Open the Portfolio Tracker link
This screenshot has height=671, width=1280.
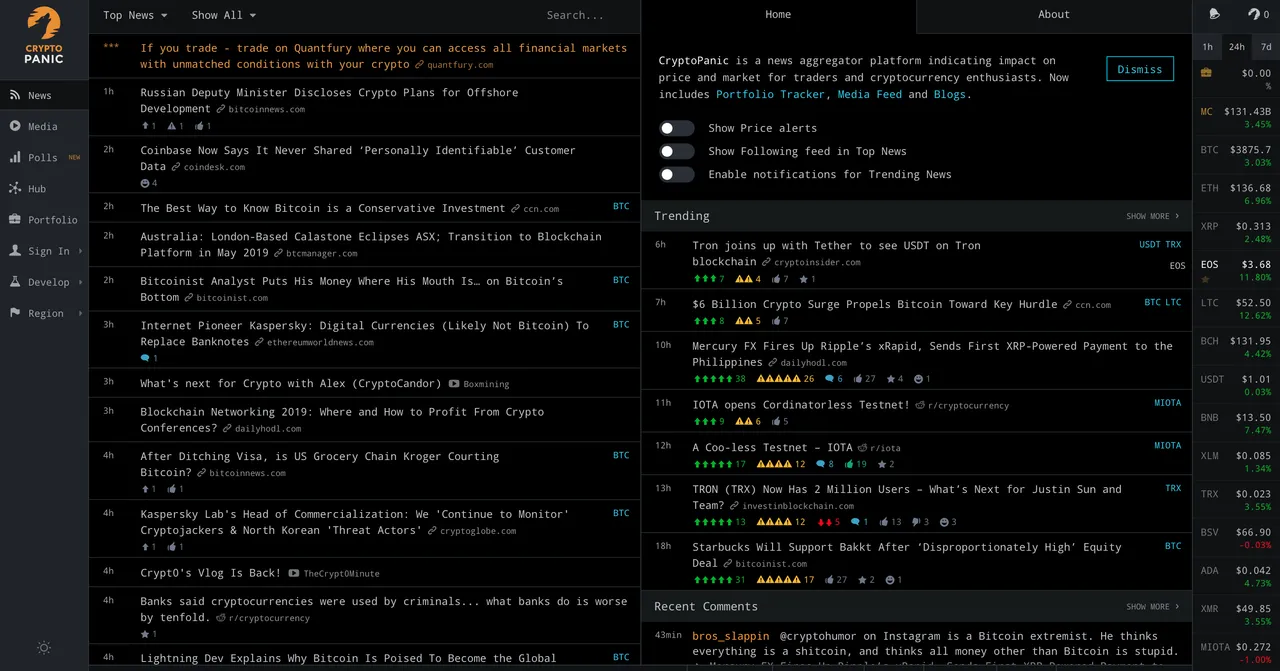coord(771,94)
